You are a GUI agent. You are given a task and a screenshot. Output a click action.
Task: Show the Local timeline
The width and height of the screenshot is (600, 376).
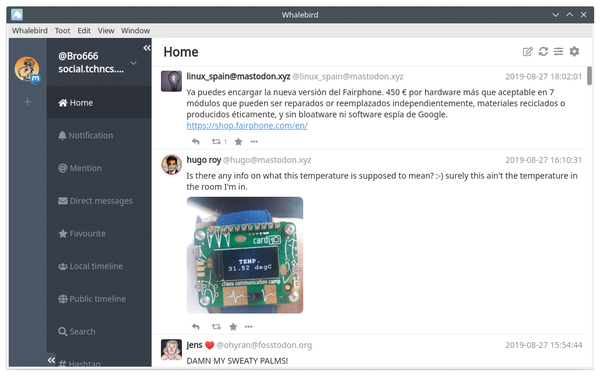coord(99,266)
